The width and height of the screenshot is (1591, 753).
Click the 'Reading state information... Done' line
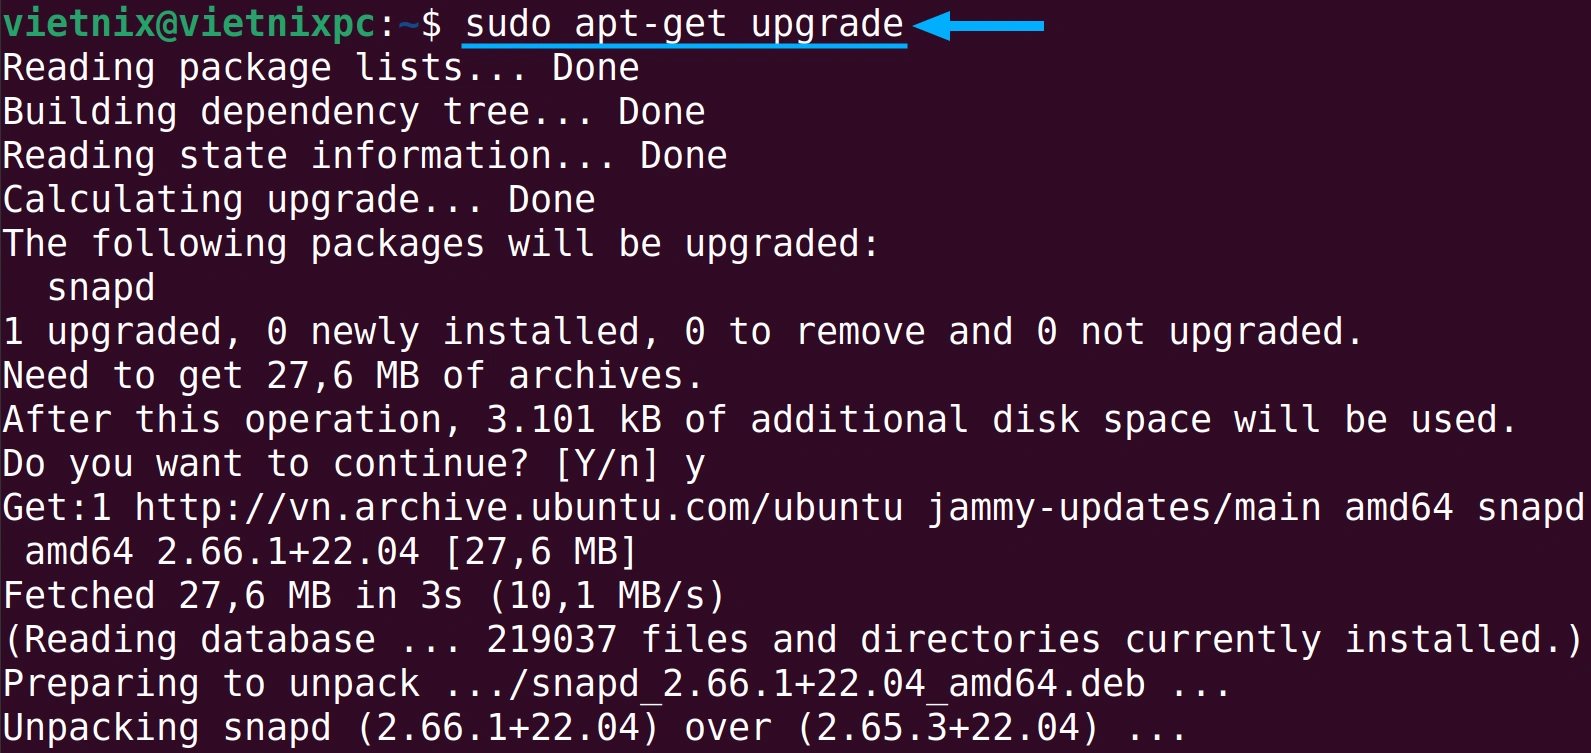tap(365, 156)
